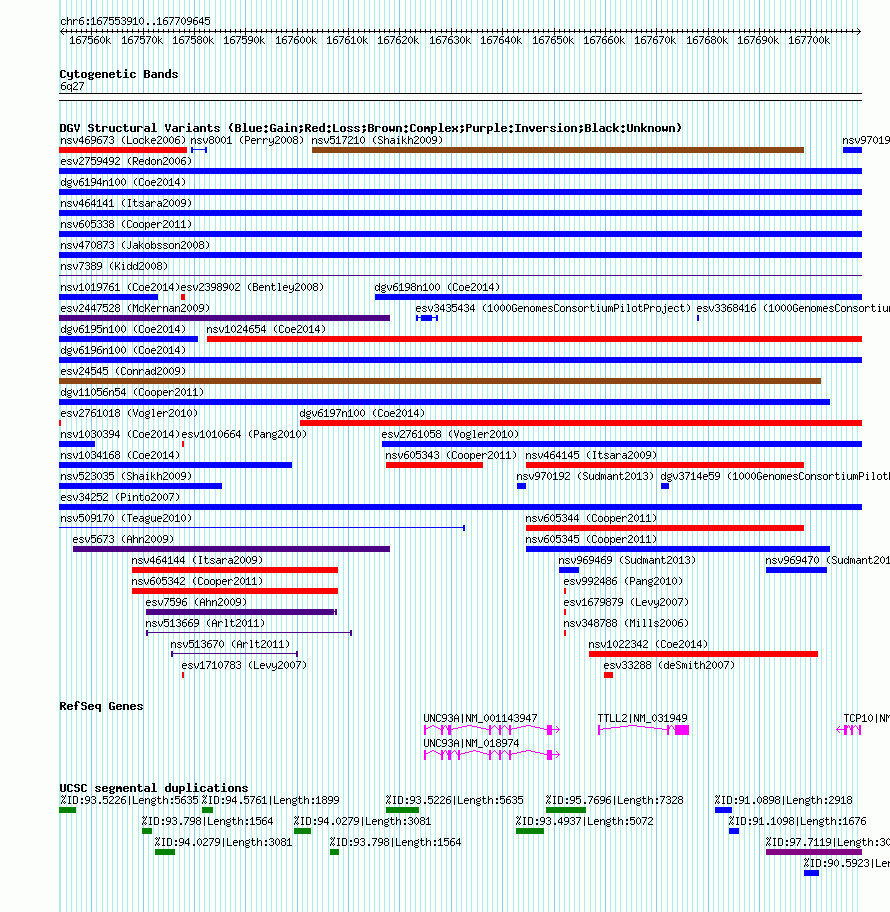This screenshot has height=912, width=890.
Task: Open the dgv6194n100 (Coe2014) variant label
Action: click(x=123, y=182)
